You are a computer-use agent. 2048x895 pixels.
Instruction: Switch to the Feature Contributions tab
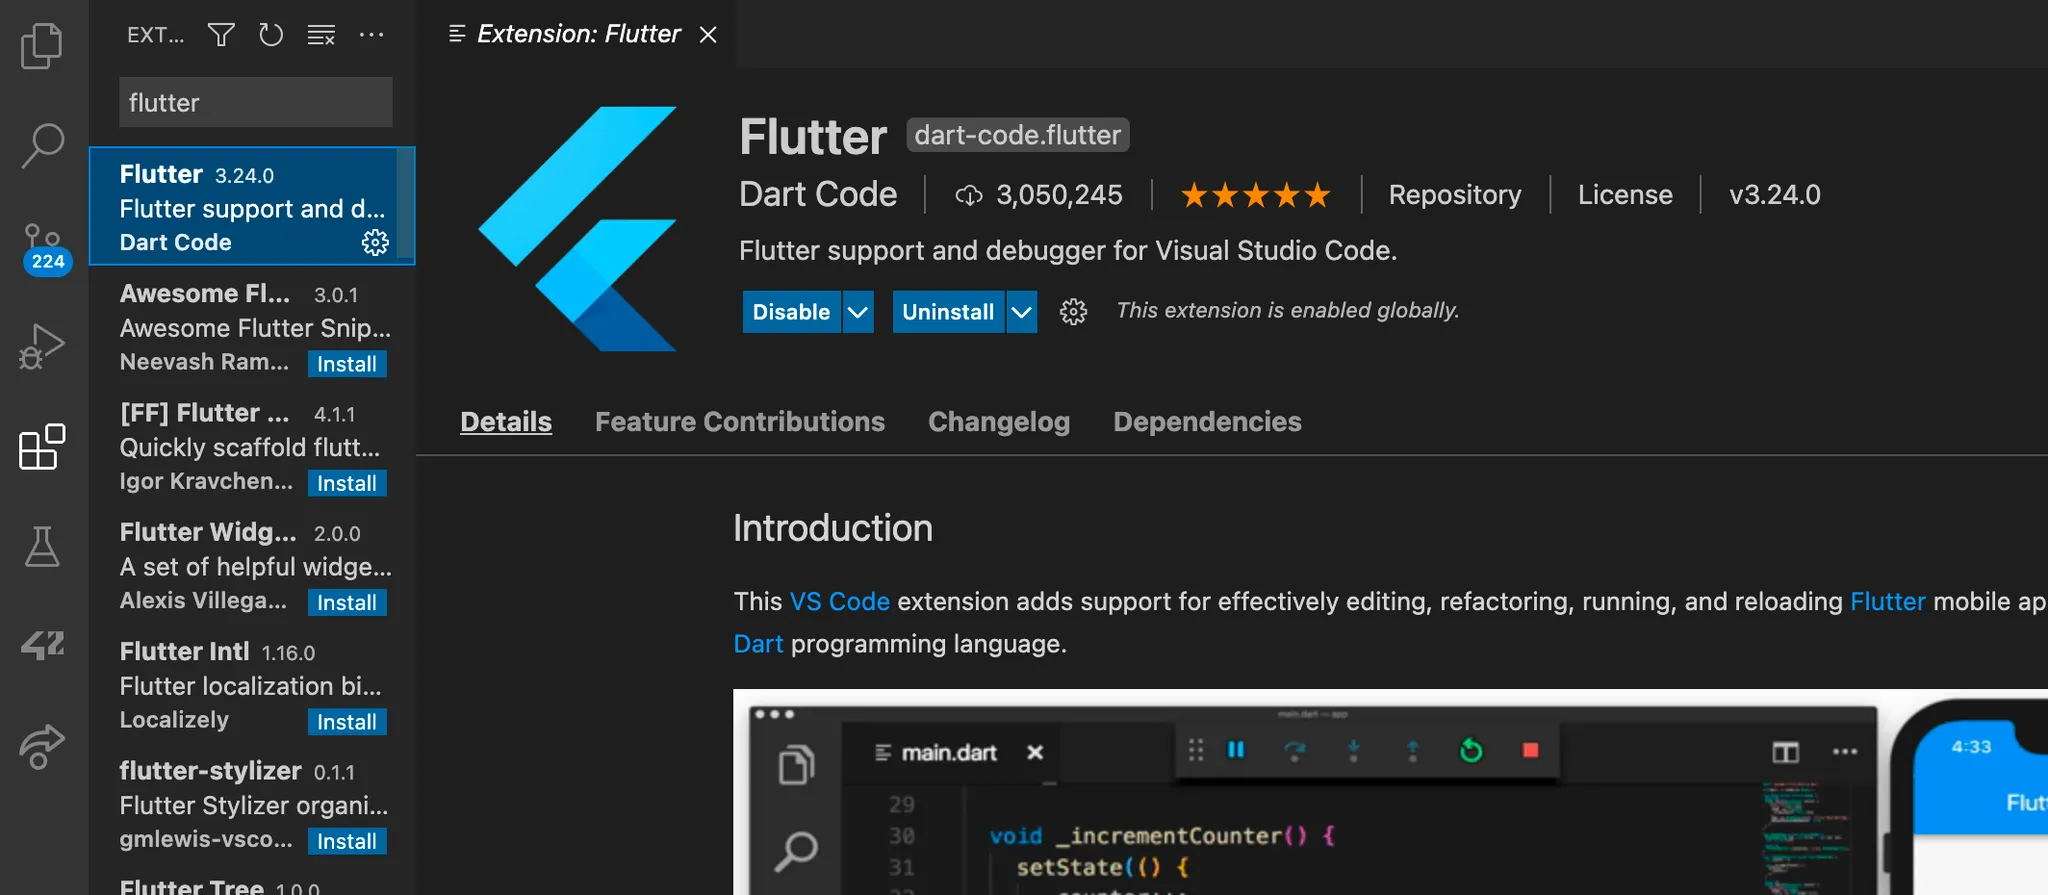click(x=740, y=422)
